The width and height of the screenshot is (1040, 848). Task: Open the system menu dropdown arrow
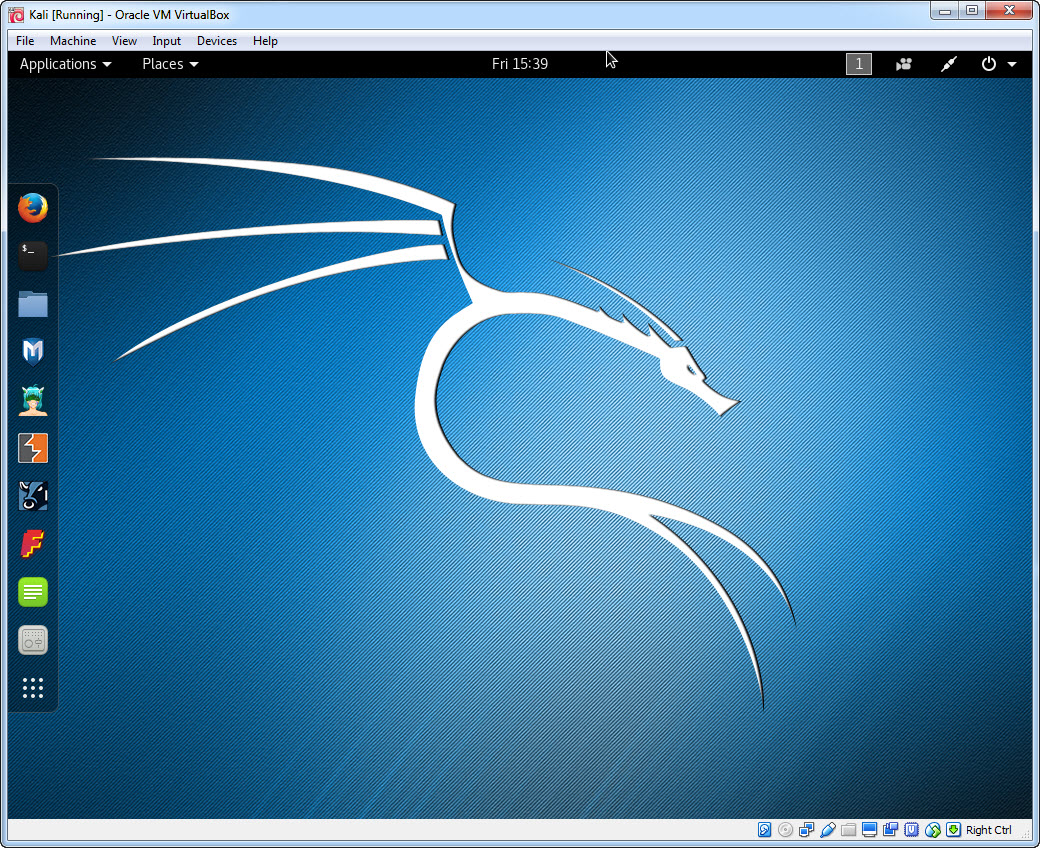click(1012, 64)
